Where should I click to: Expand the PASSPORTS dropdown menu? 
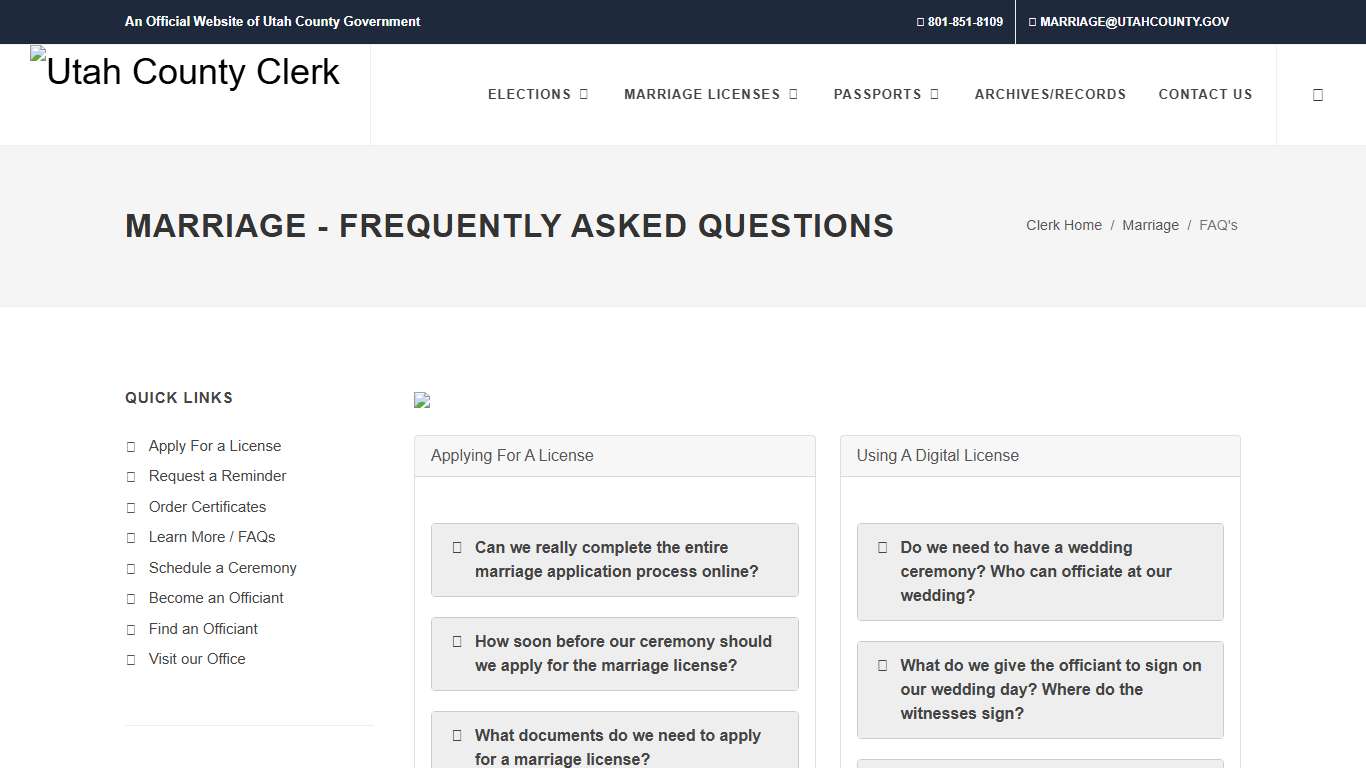[886, 94]
